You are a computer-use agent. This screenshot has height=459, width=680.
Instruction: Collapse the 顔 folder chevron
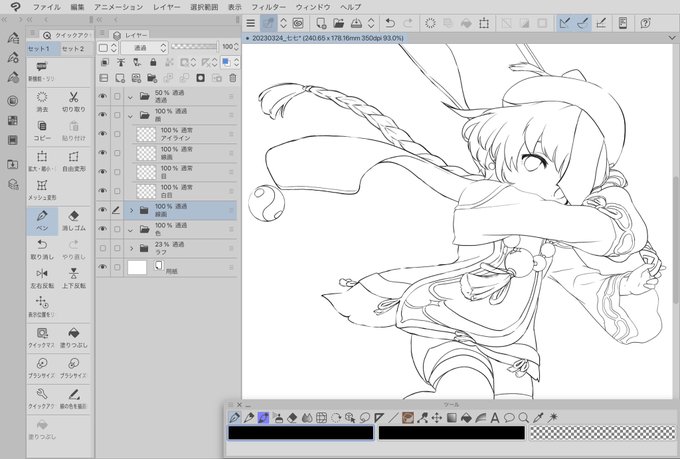[131, 115]
